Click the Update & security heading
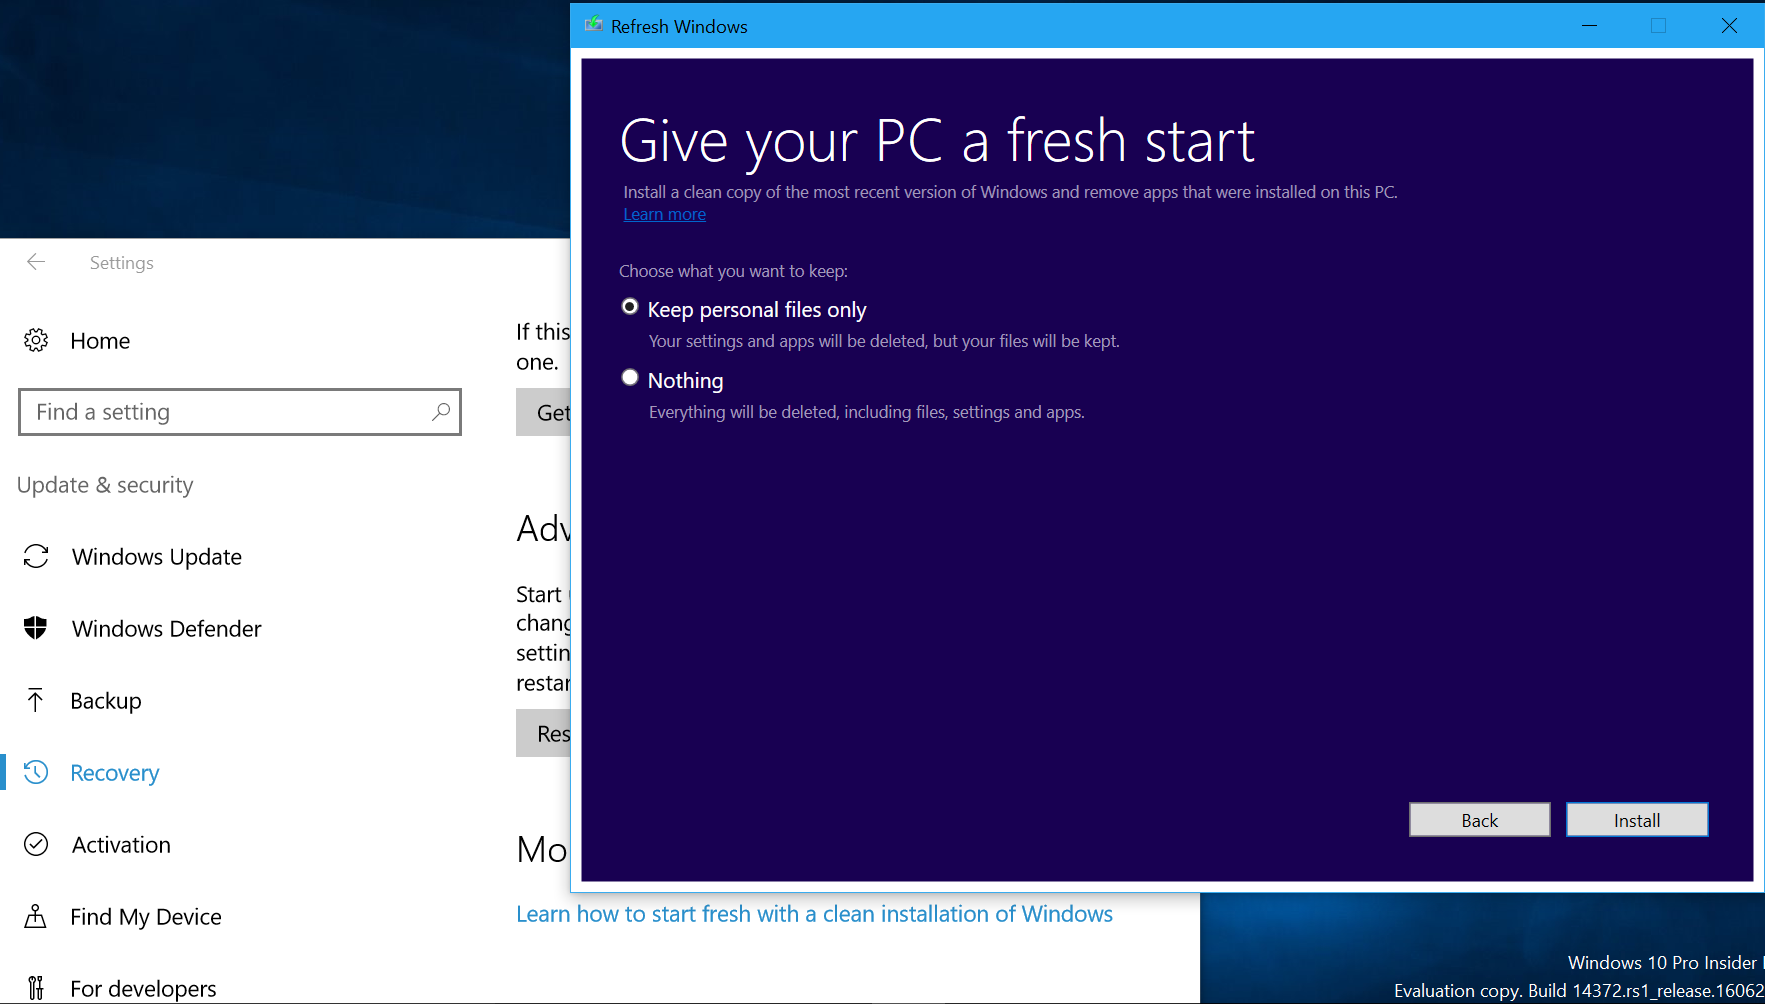1765x1004 pixels. pos(105,485)
